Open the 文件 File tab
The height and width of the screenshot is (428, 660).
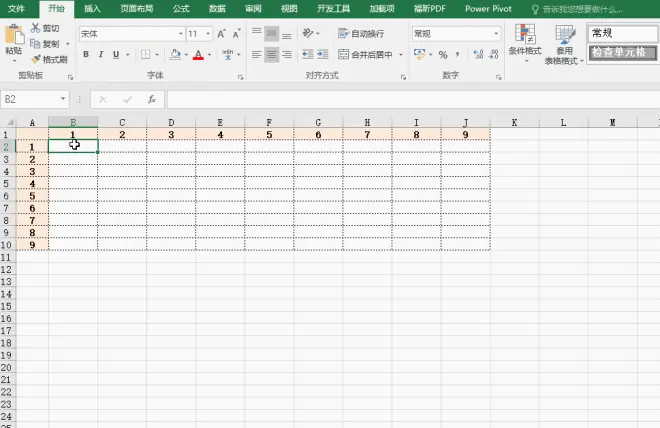[x=16, y=8]
